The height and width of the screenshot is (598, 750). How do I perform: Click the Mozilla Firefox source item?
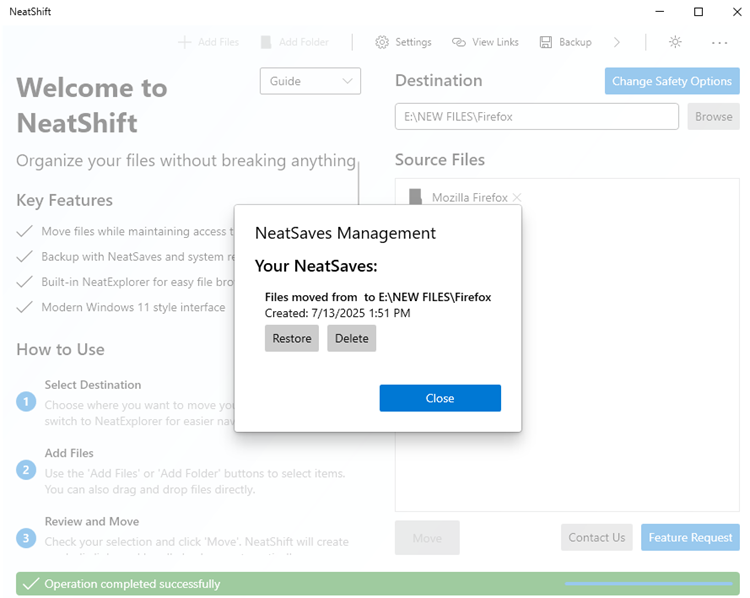(x=470, y=197)
